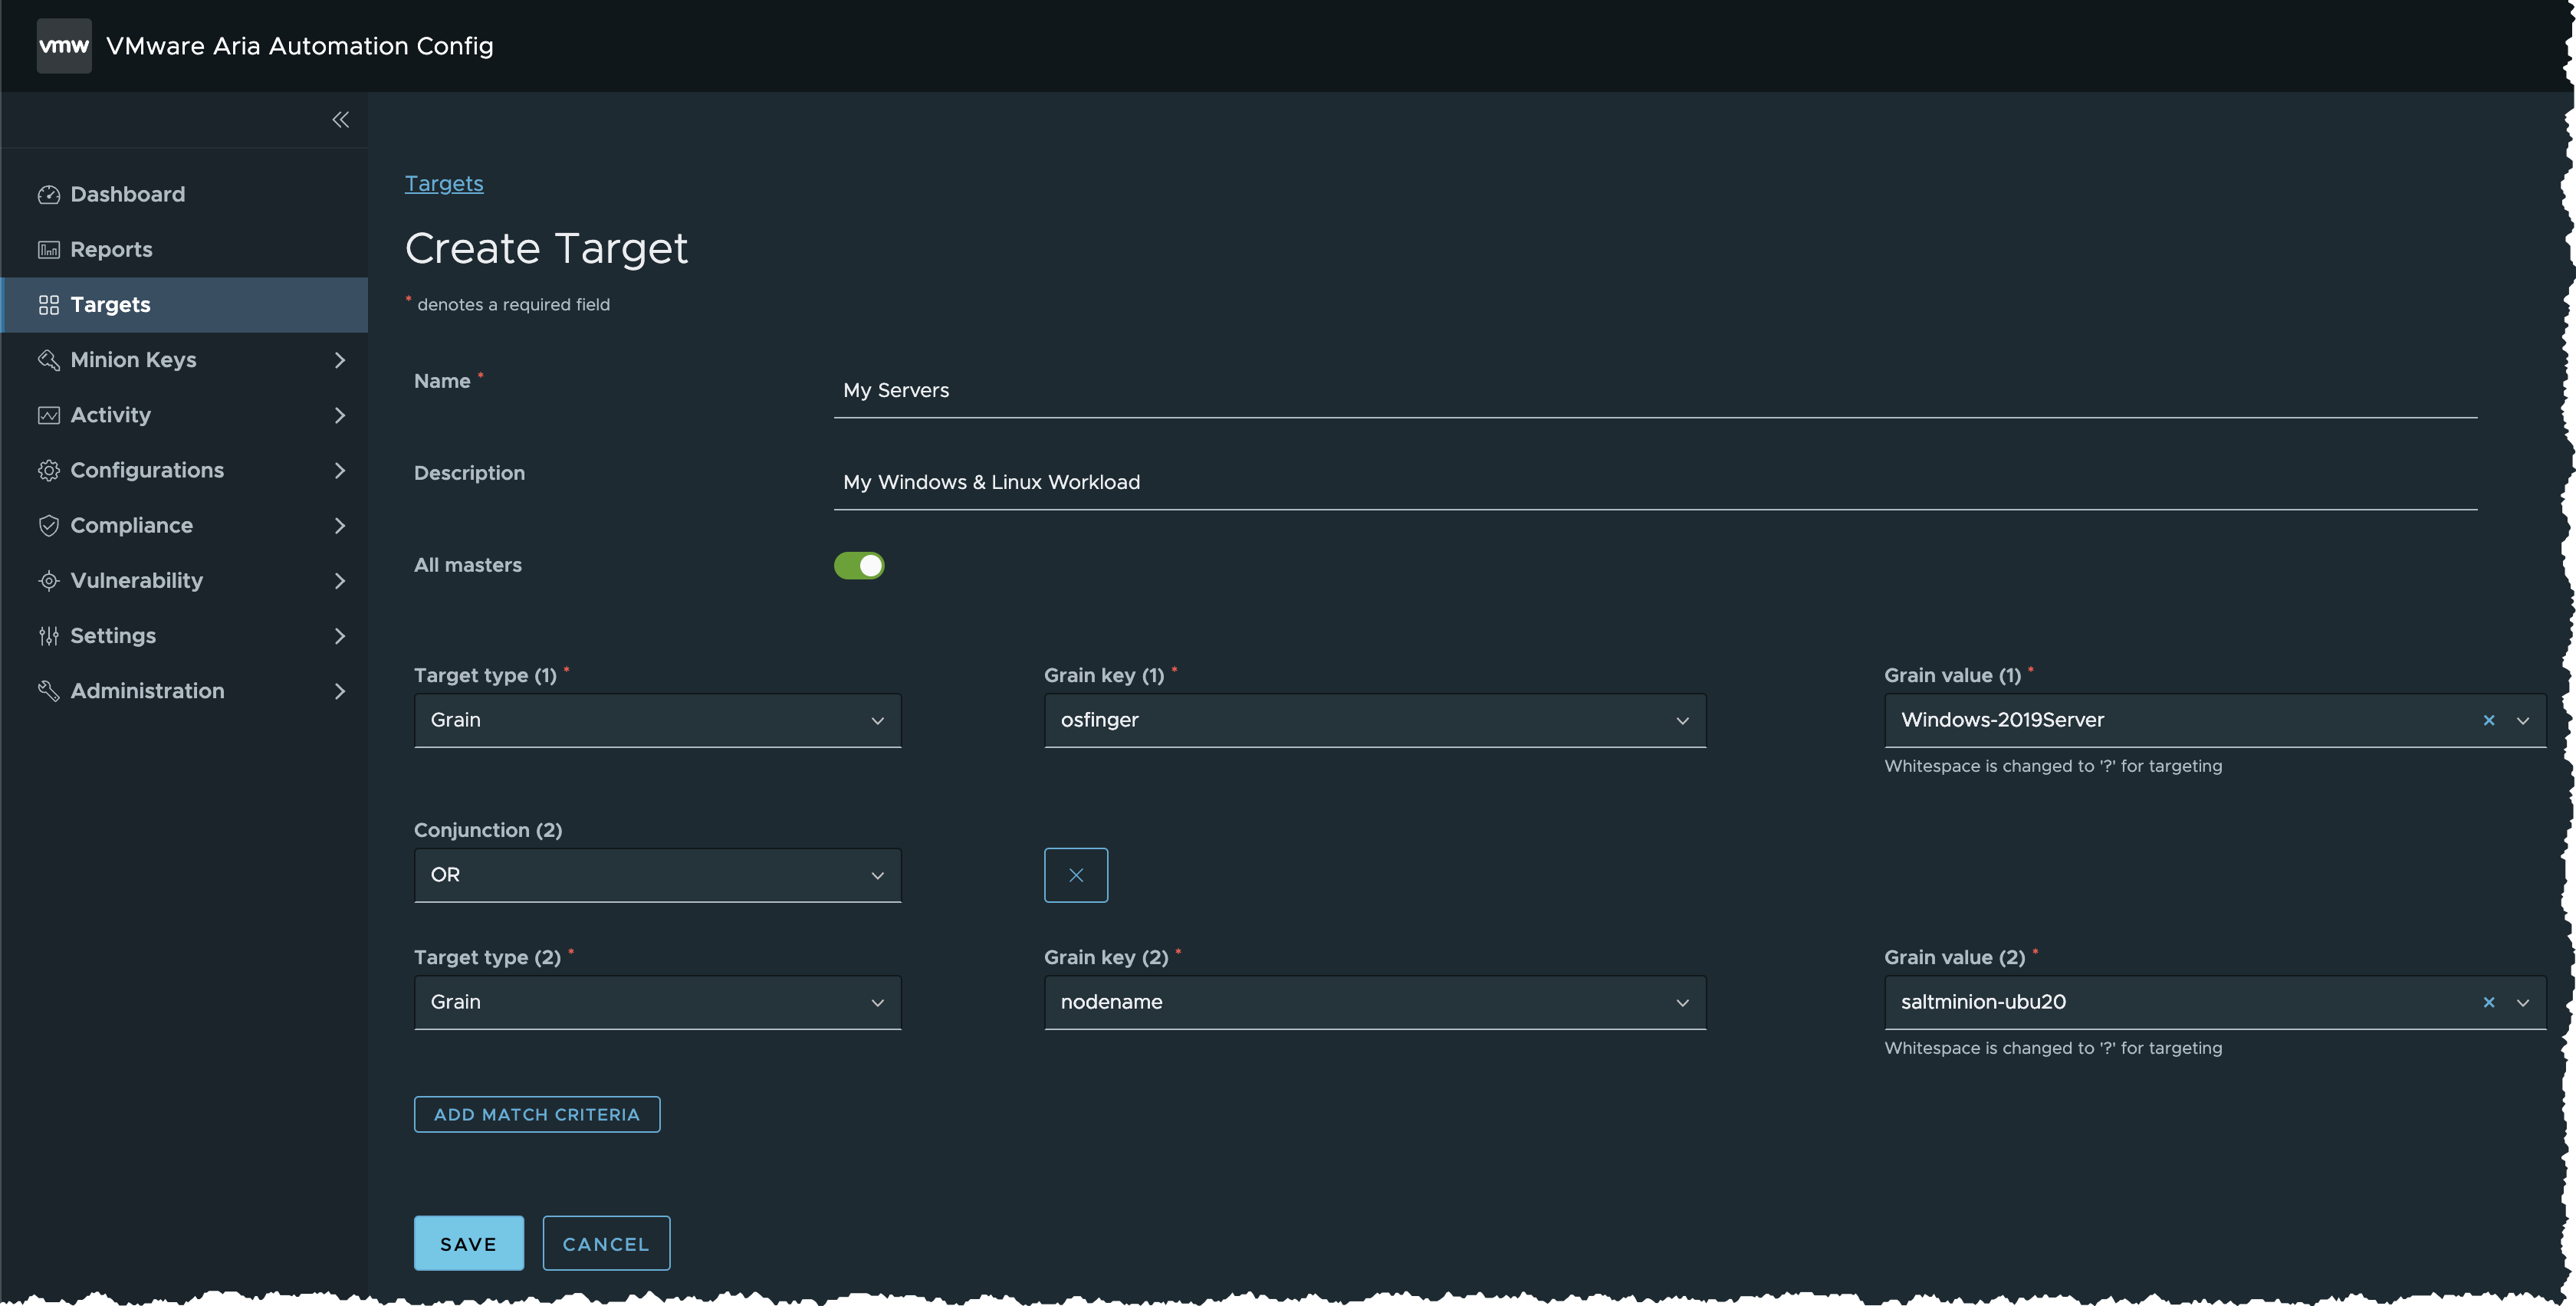Select Targets in the sidebar
Screen dimensions: 2576x1306
pos(185,305)
